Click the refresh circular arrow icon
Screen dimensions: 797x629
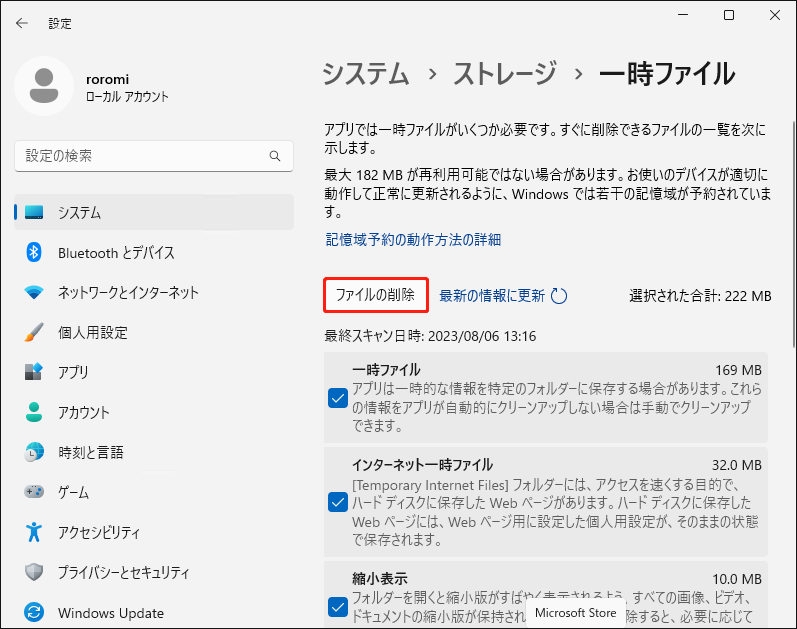tap(559, 296)
